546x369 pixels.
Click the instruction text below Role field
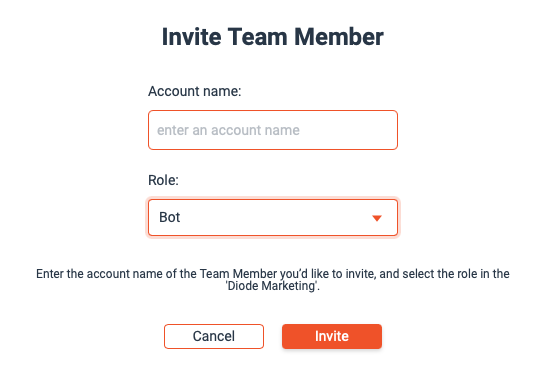(x=273, y=280)
